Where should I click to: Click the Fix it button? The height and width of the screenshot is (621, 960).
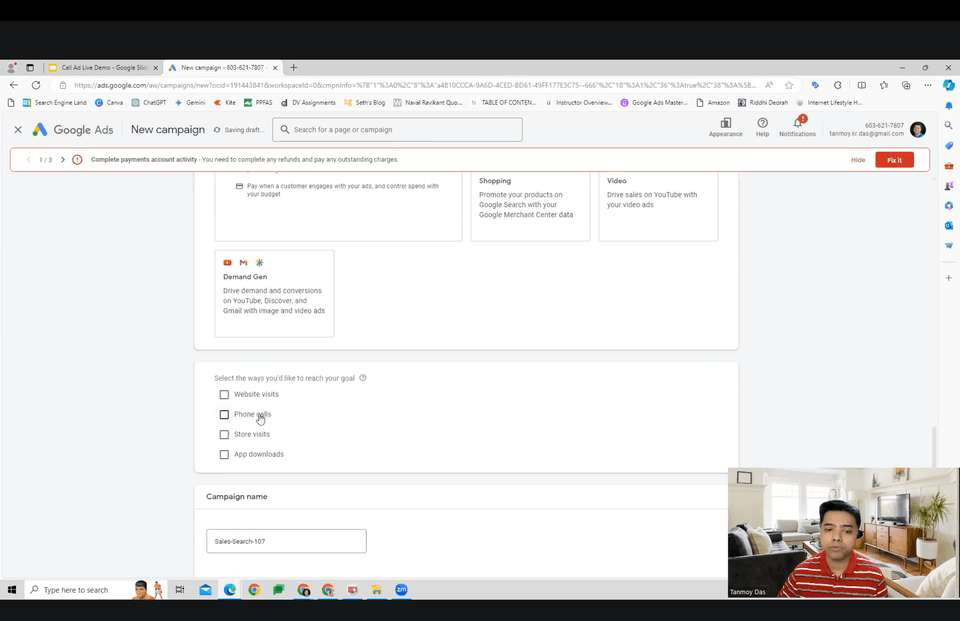[x=894, y=160]
